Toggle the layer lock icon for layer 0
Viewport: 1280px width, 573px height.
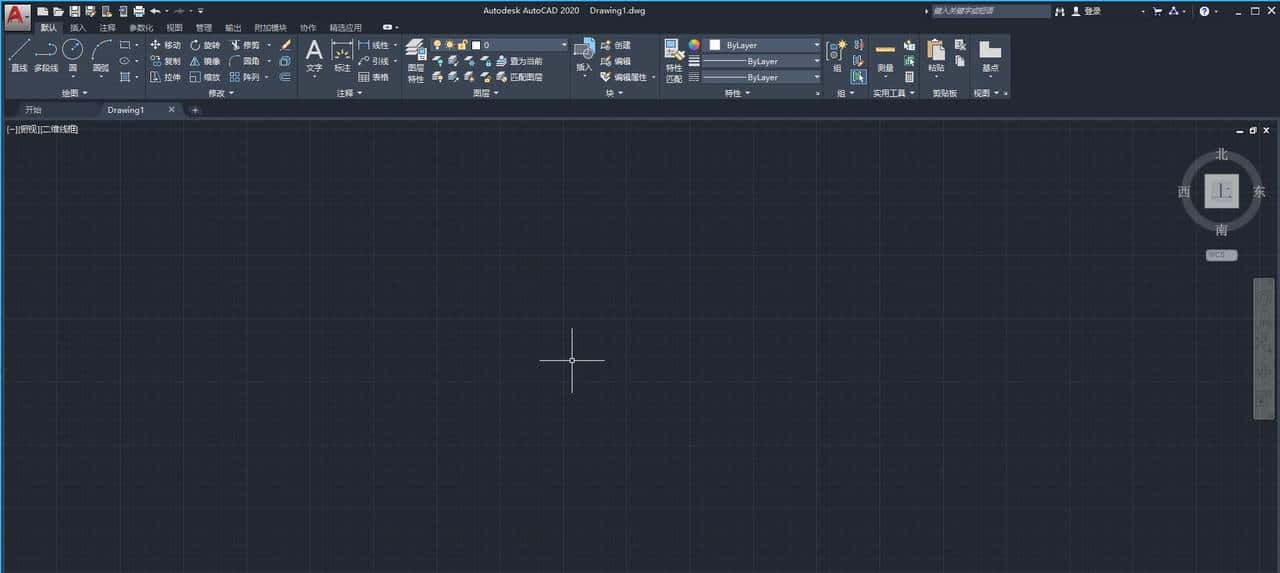point(463,45)
